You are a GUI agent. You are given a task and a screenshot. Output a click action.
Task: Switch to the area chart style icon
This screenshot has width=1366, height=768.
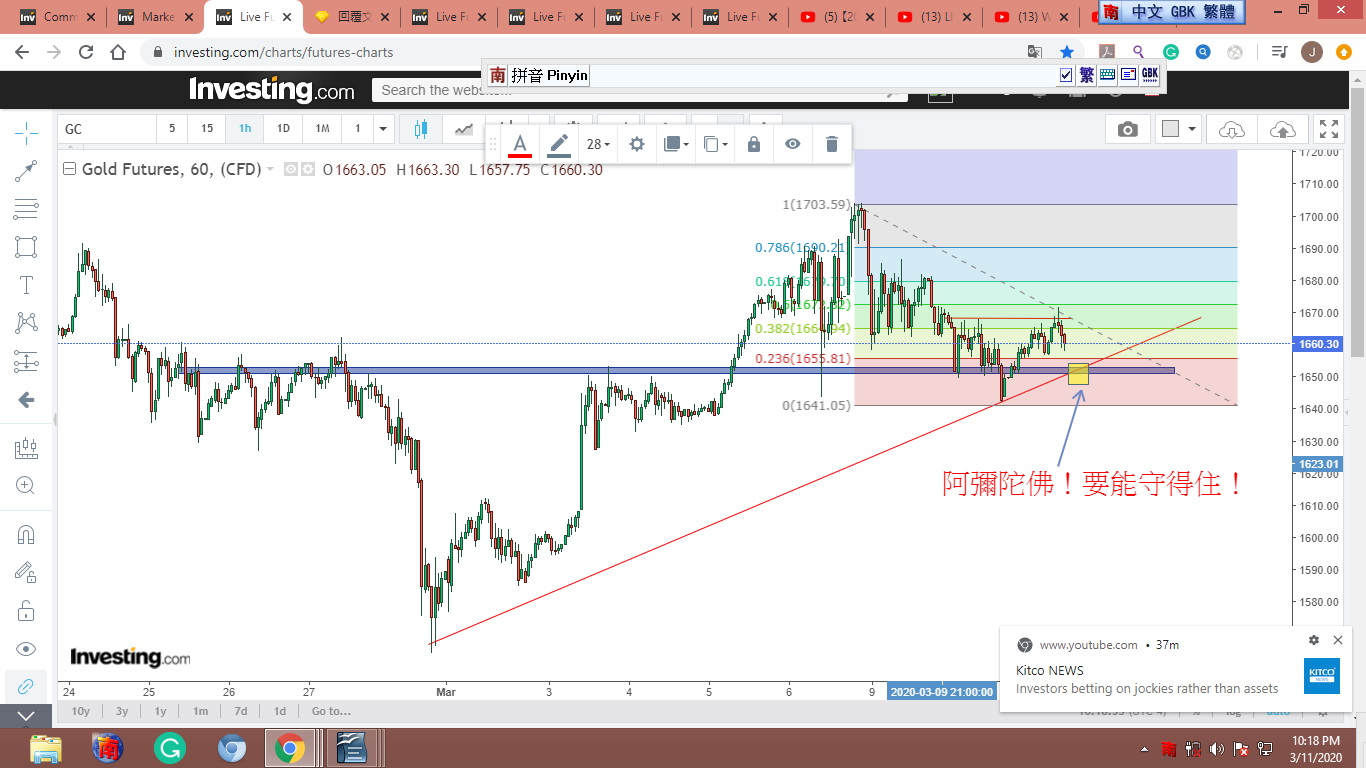tap(464, 129)
